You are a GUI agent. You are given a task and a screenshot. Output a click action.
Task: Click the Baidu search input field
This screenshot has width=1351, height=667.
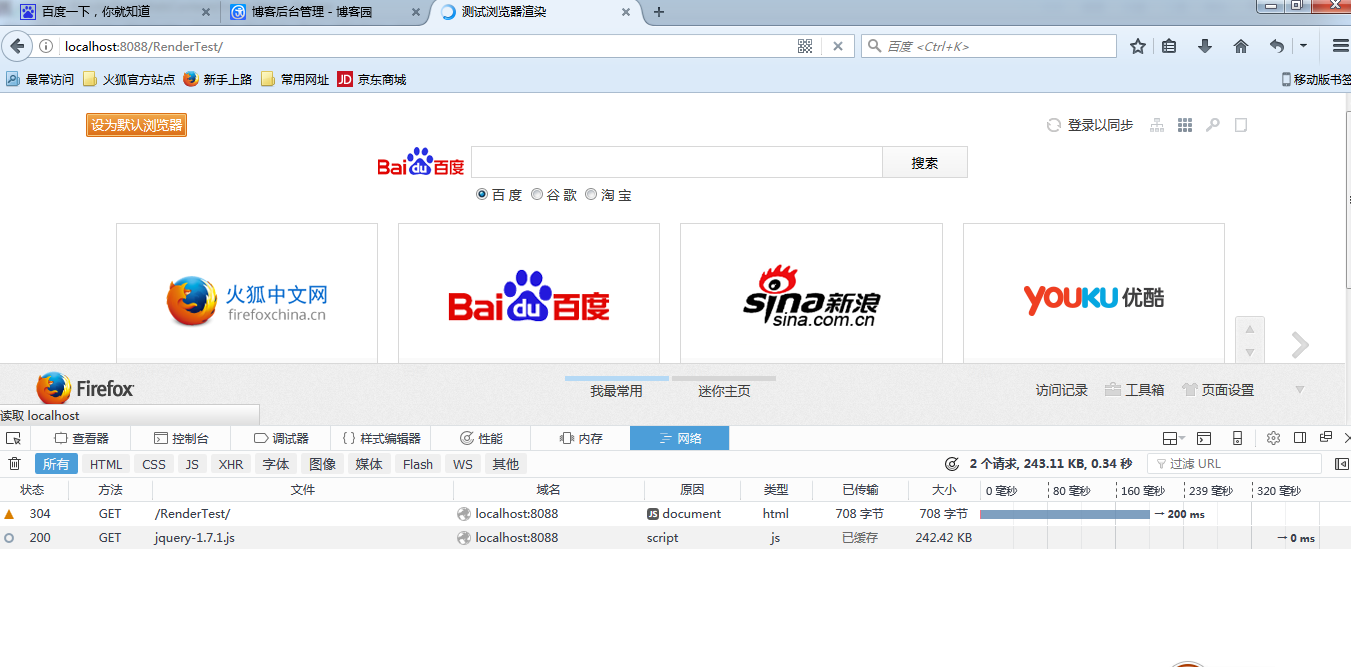click(677, 162)
